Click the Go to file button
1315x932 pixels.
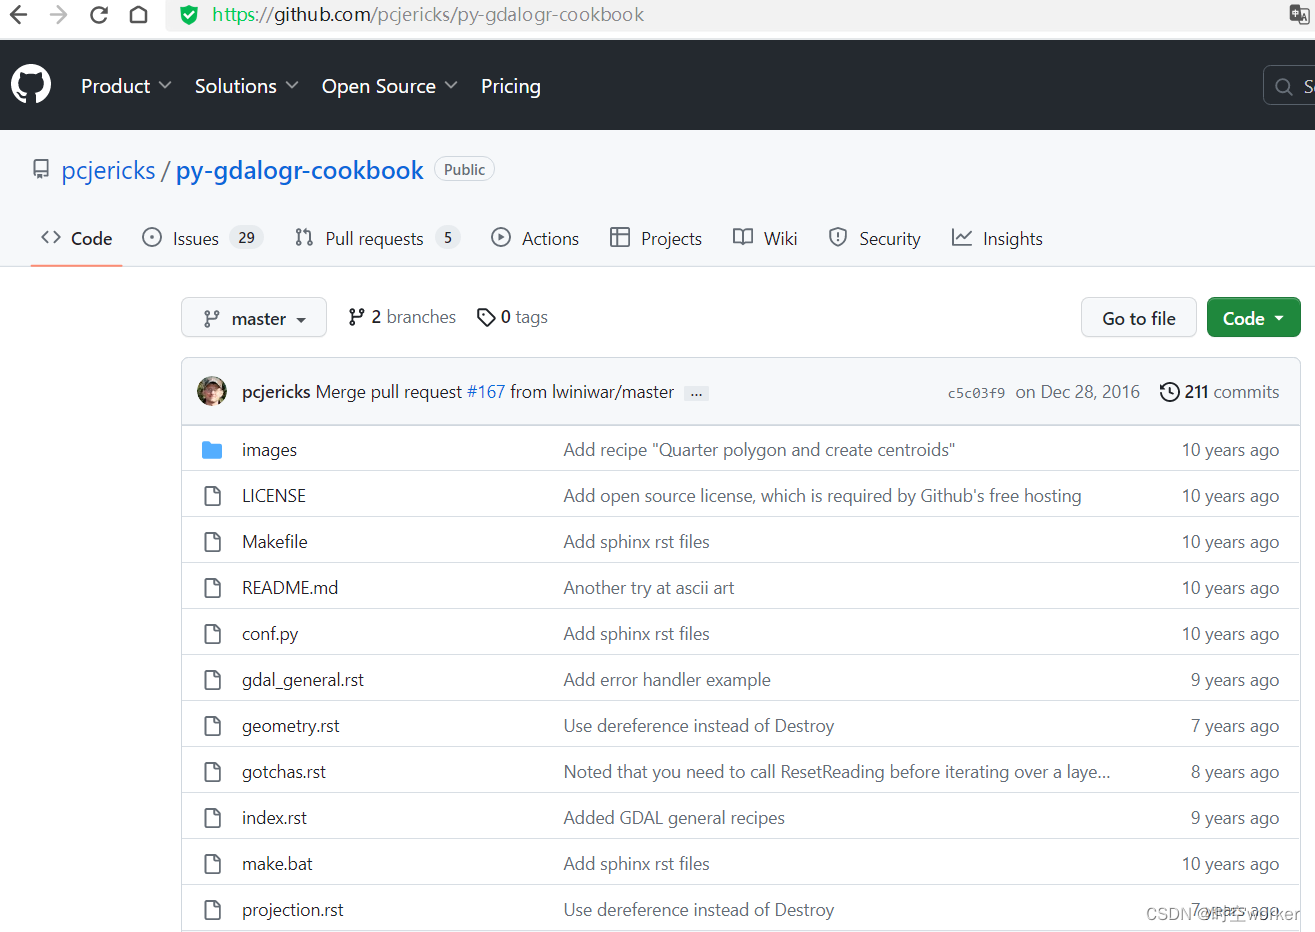pyautogui.click(x=1139, y=318)
